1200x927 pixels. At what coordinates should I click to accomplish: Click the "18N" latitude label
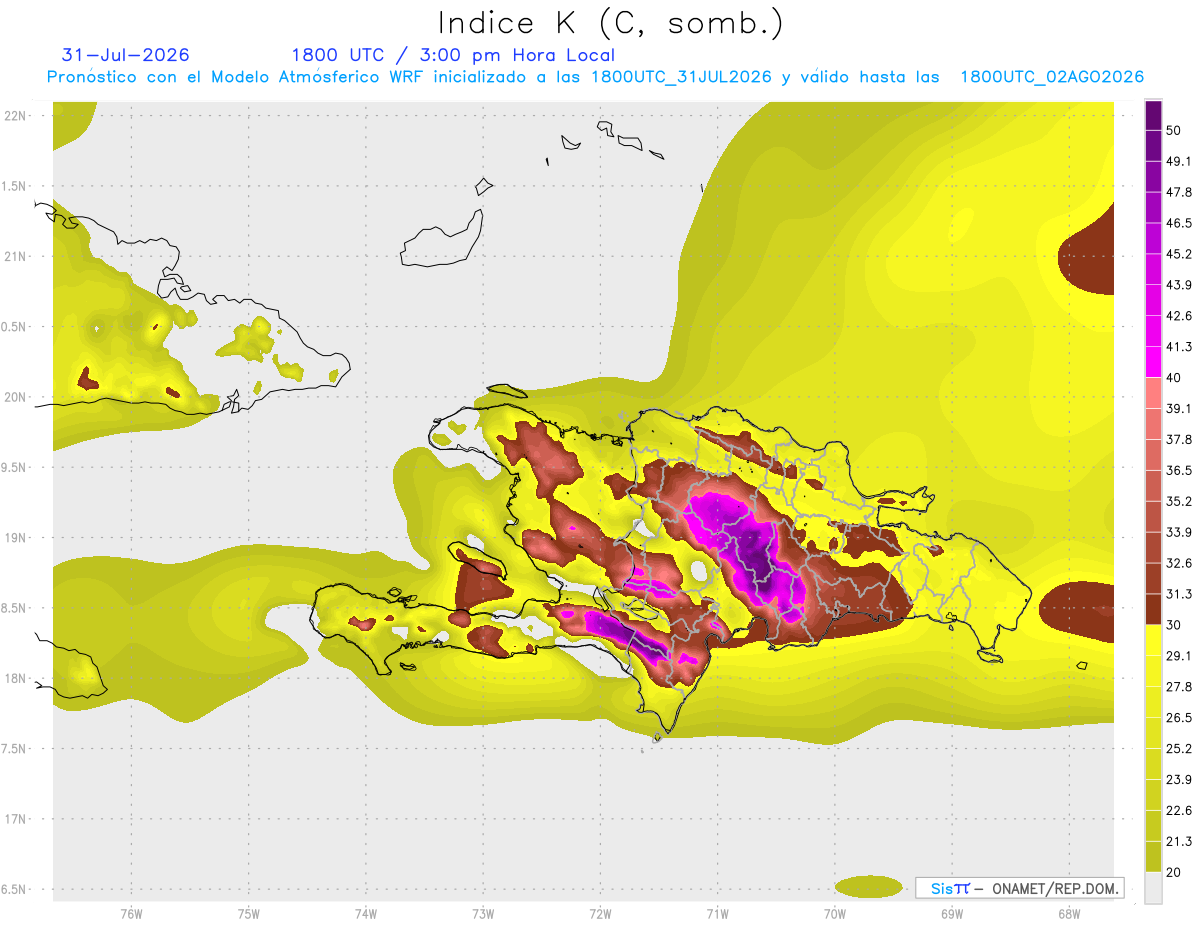(x=15, y=678)
